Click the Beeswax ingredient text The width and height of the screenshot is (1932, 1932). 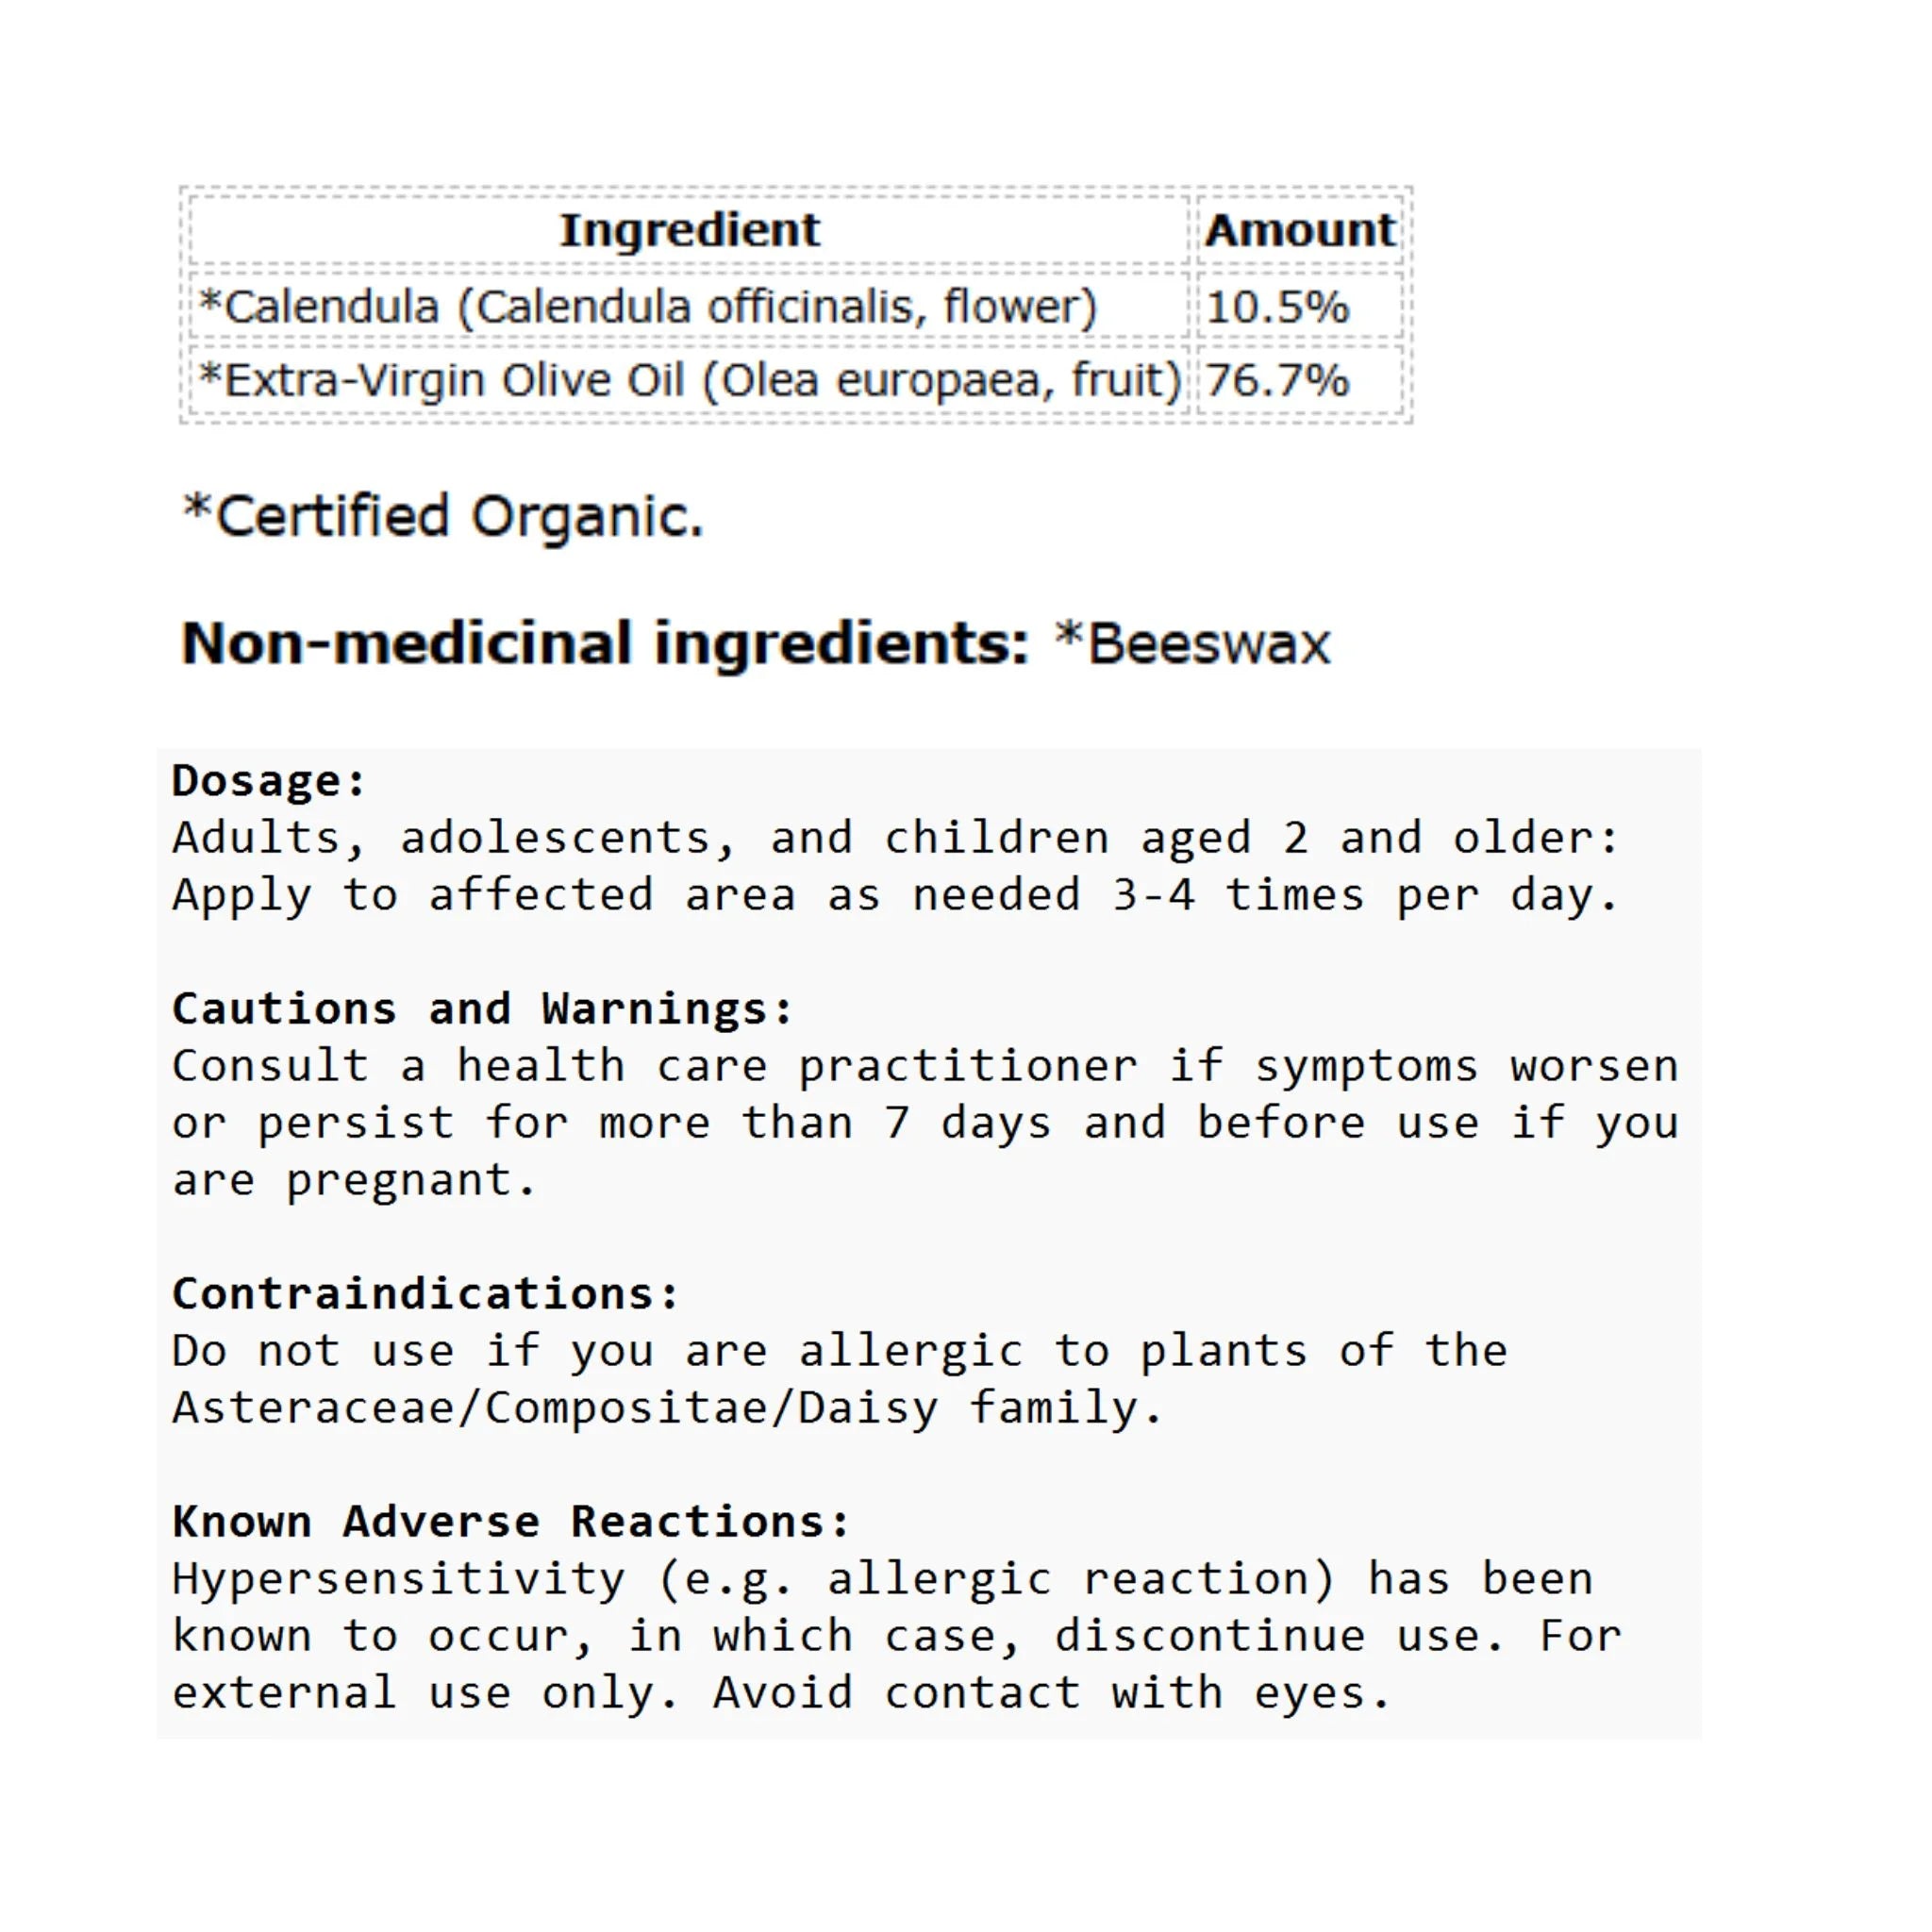pyautogui.click(x=1193, y=642)
